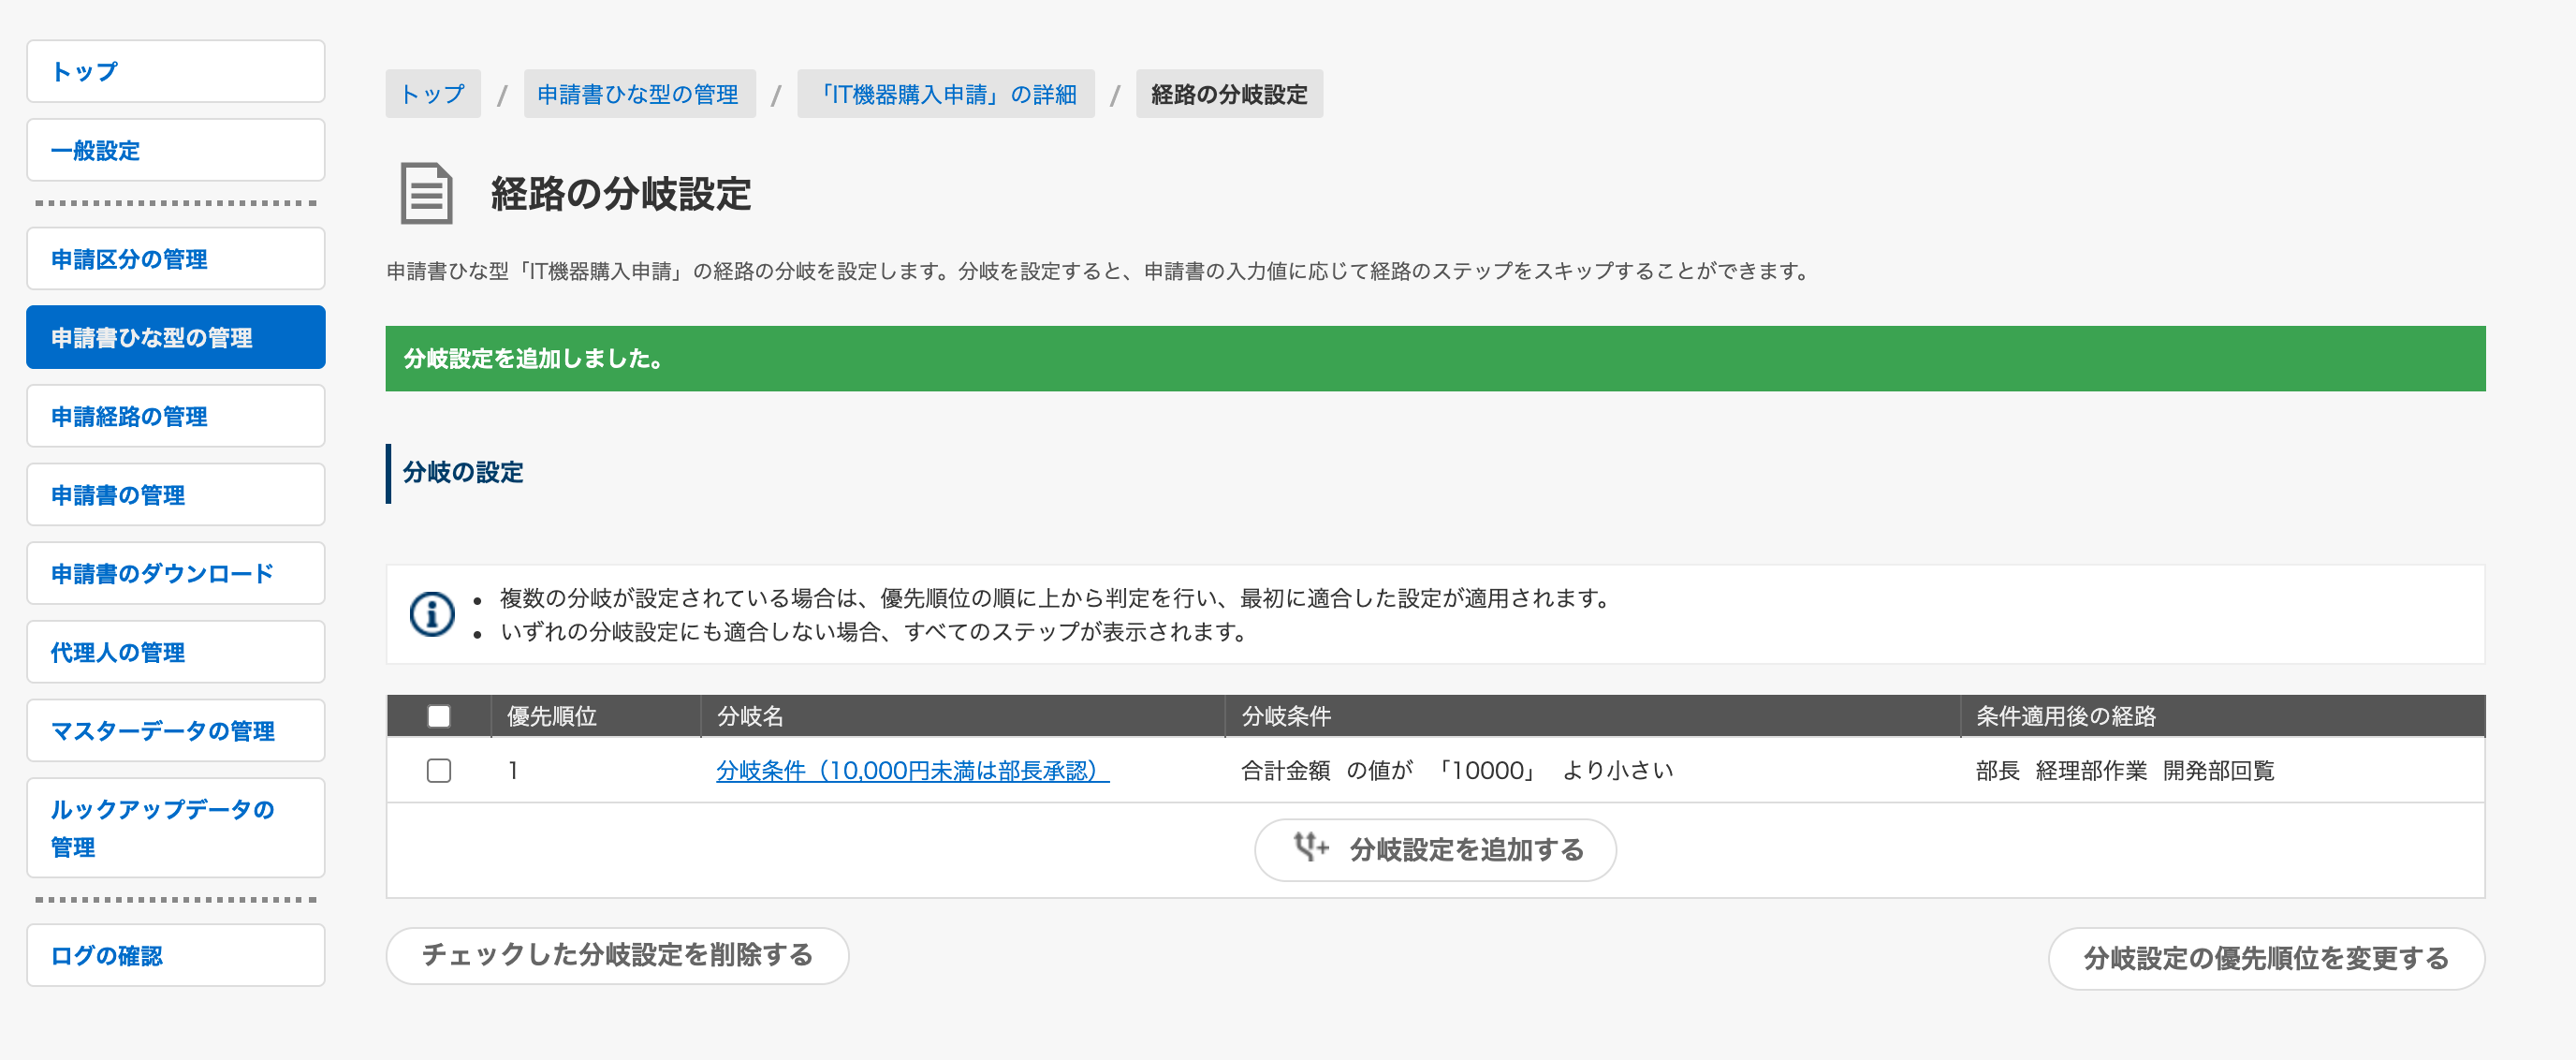Image resolution: width=2576 pixels, height=1060 pixels.
Task: Go to 申請経路の管理 in sidebar
Action: pos(176,416)
